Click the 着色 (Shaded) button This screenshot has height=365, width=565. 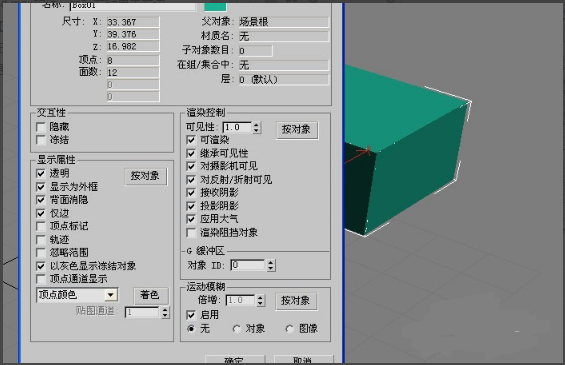pos(150,295)
